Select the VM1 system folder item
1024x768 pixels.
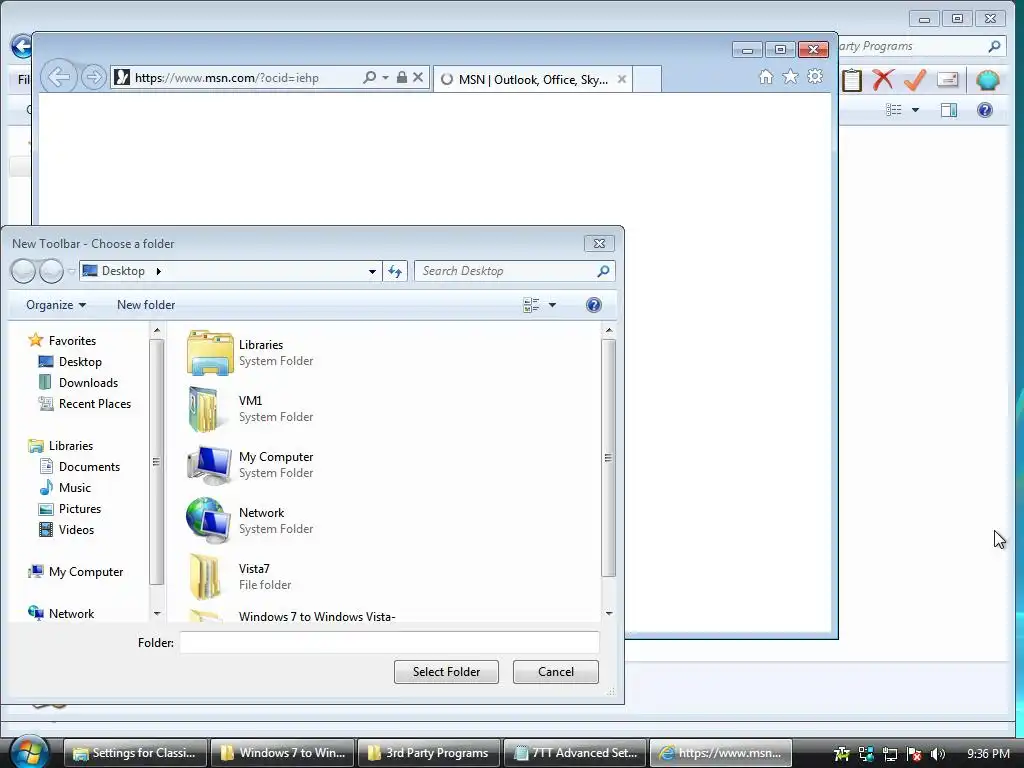(251, 409)
